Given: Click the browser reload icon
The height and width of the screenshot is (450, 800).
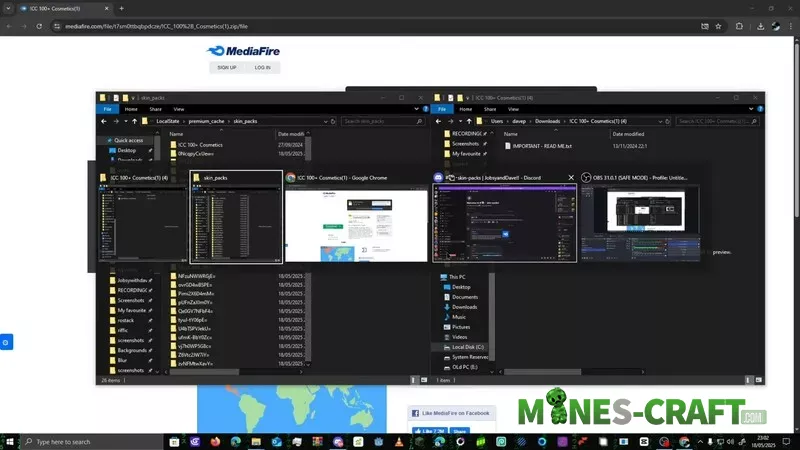Looking at the screenshot, I should pos(40,26).
